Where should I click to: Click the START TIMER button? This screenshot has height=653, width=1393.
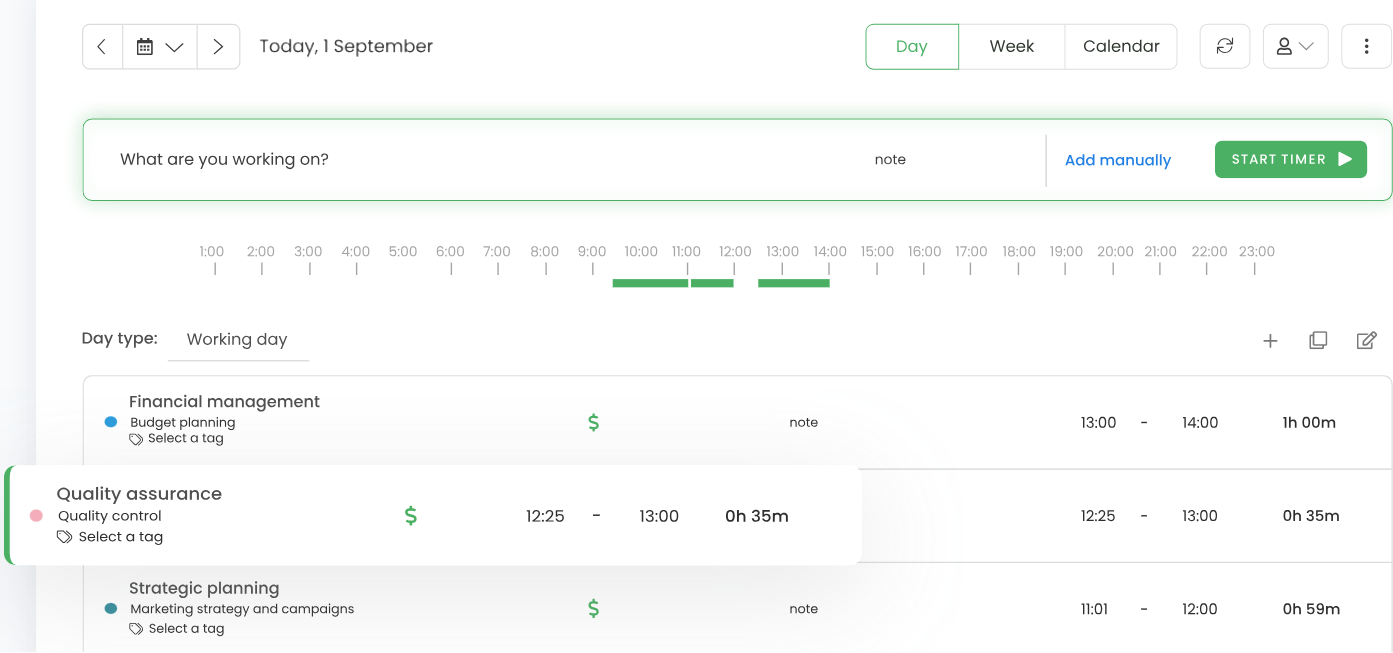pyautogui.click(x=1291, y=160)
